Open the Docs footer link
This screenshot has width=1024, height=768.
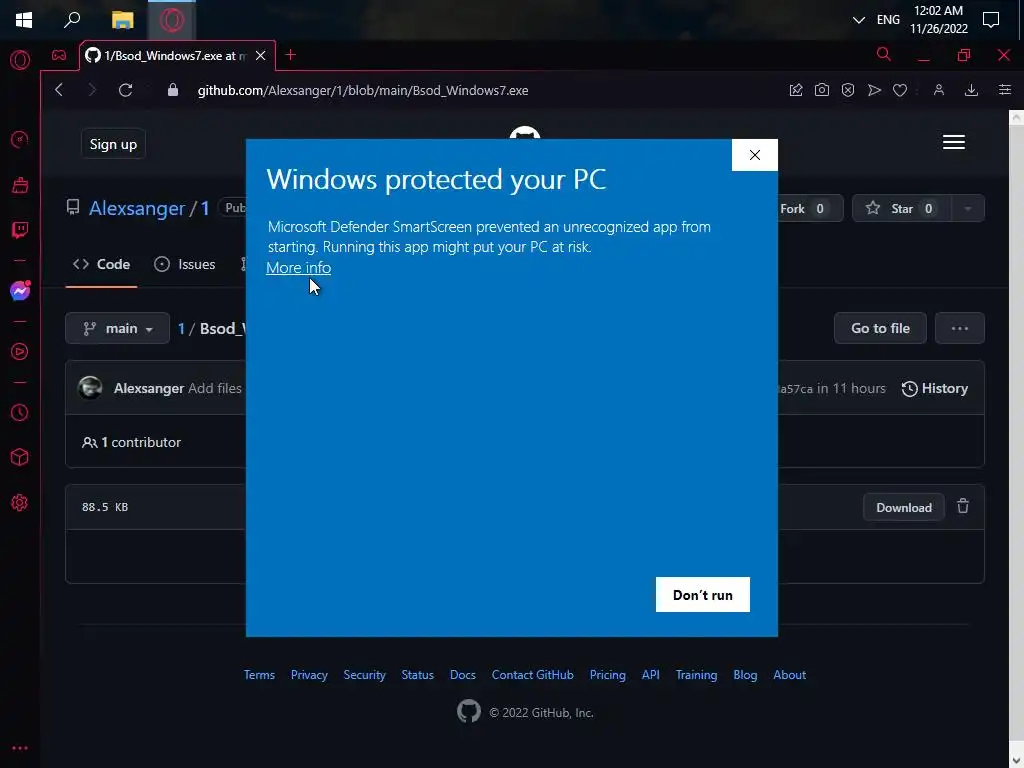click(462, 675)
